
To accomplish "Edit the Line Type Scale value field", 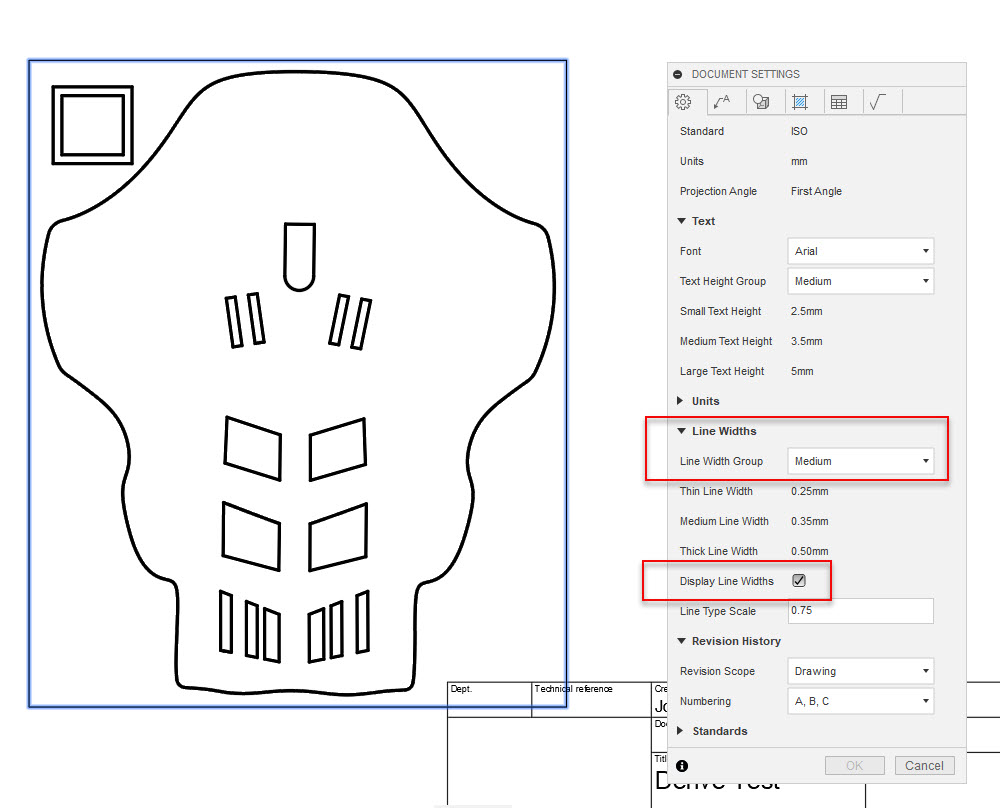I will 860,611.
